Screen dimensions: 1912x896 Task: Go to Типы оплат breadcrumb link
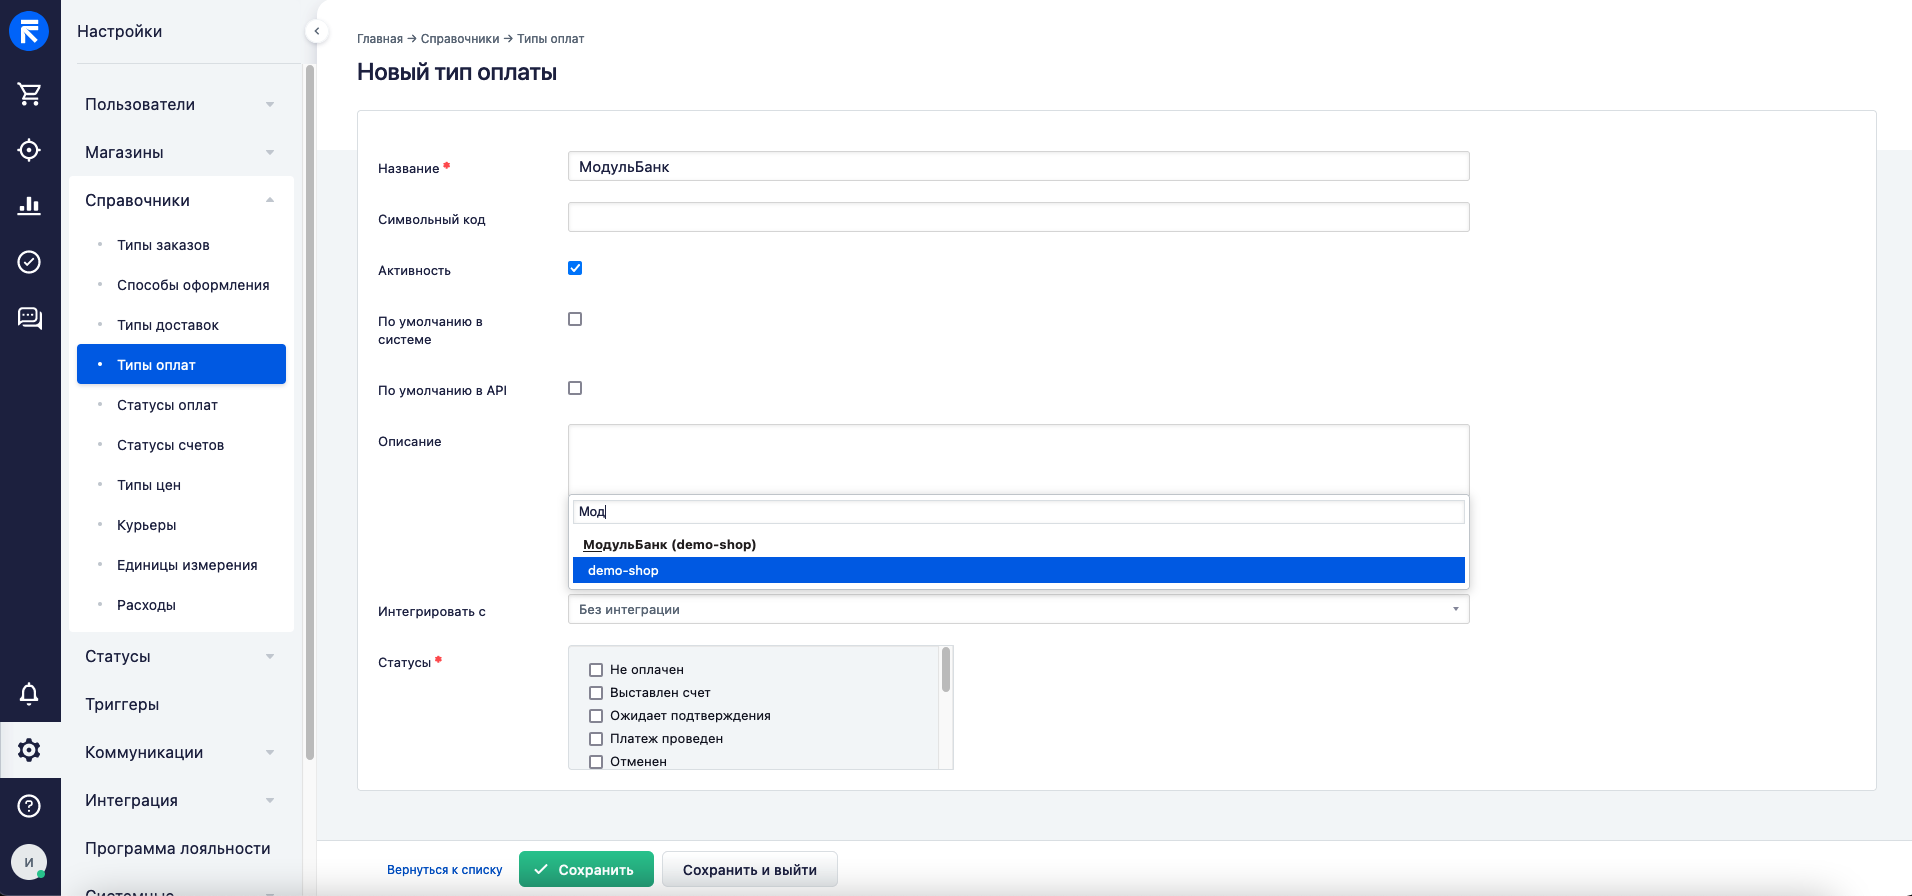[550, 39]
